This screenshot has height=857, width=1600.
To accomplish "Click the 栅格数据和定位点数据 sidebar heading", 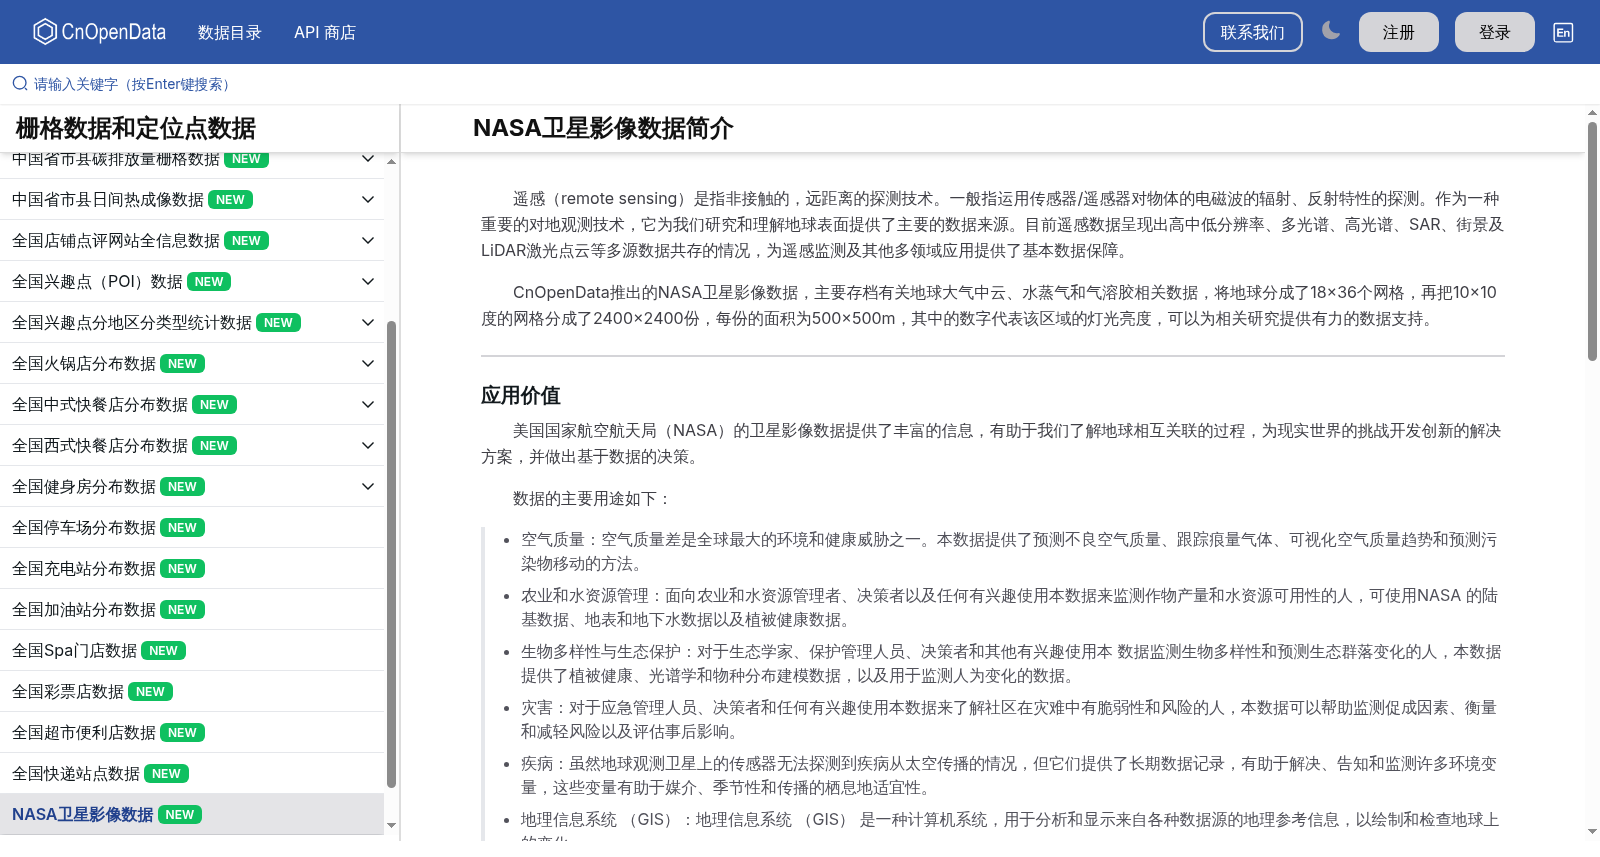I will coord(136,128).
